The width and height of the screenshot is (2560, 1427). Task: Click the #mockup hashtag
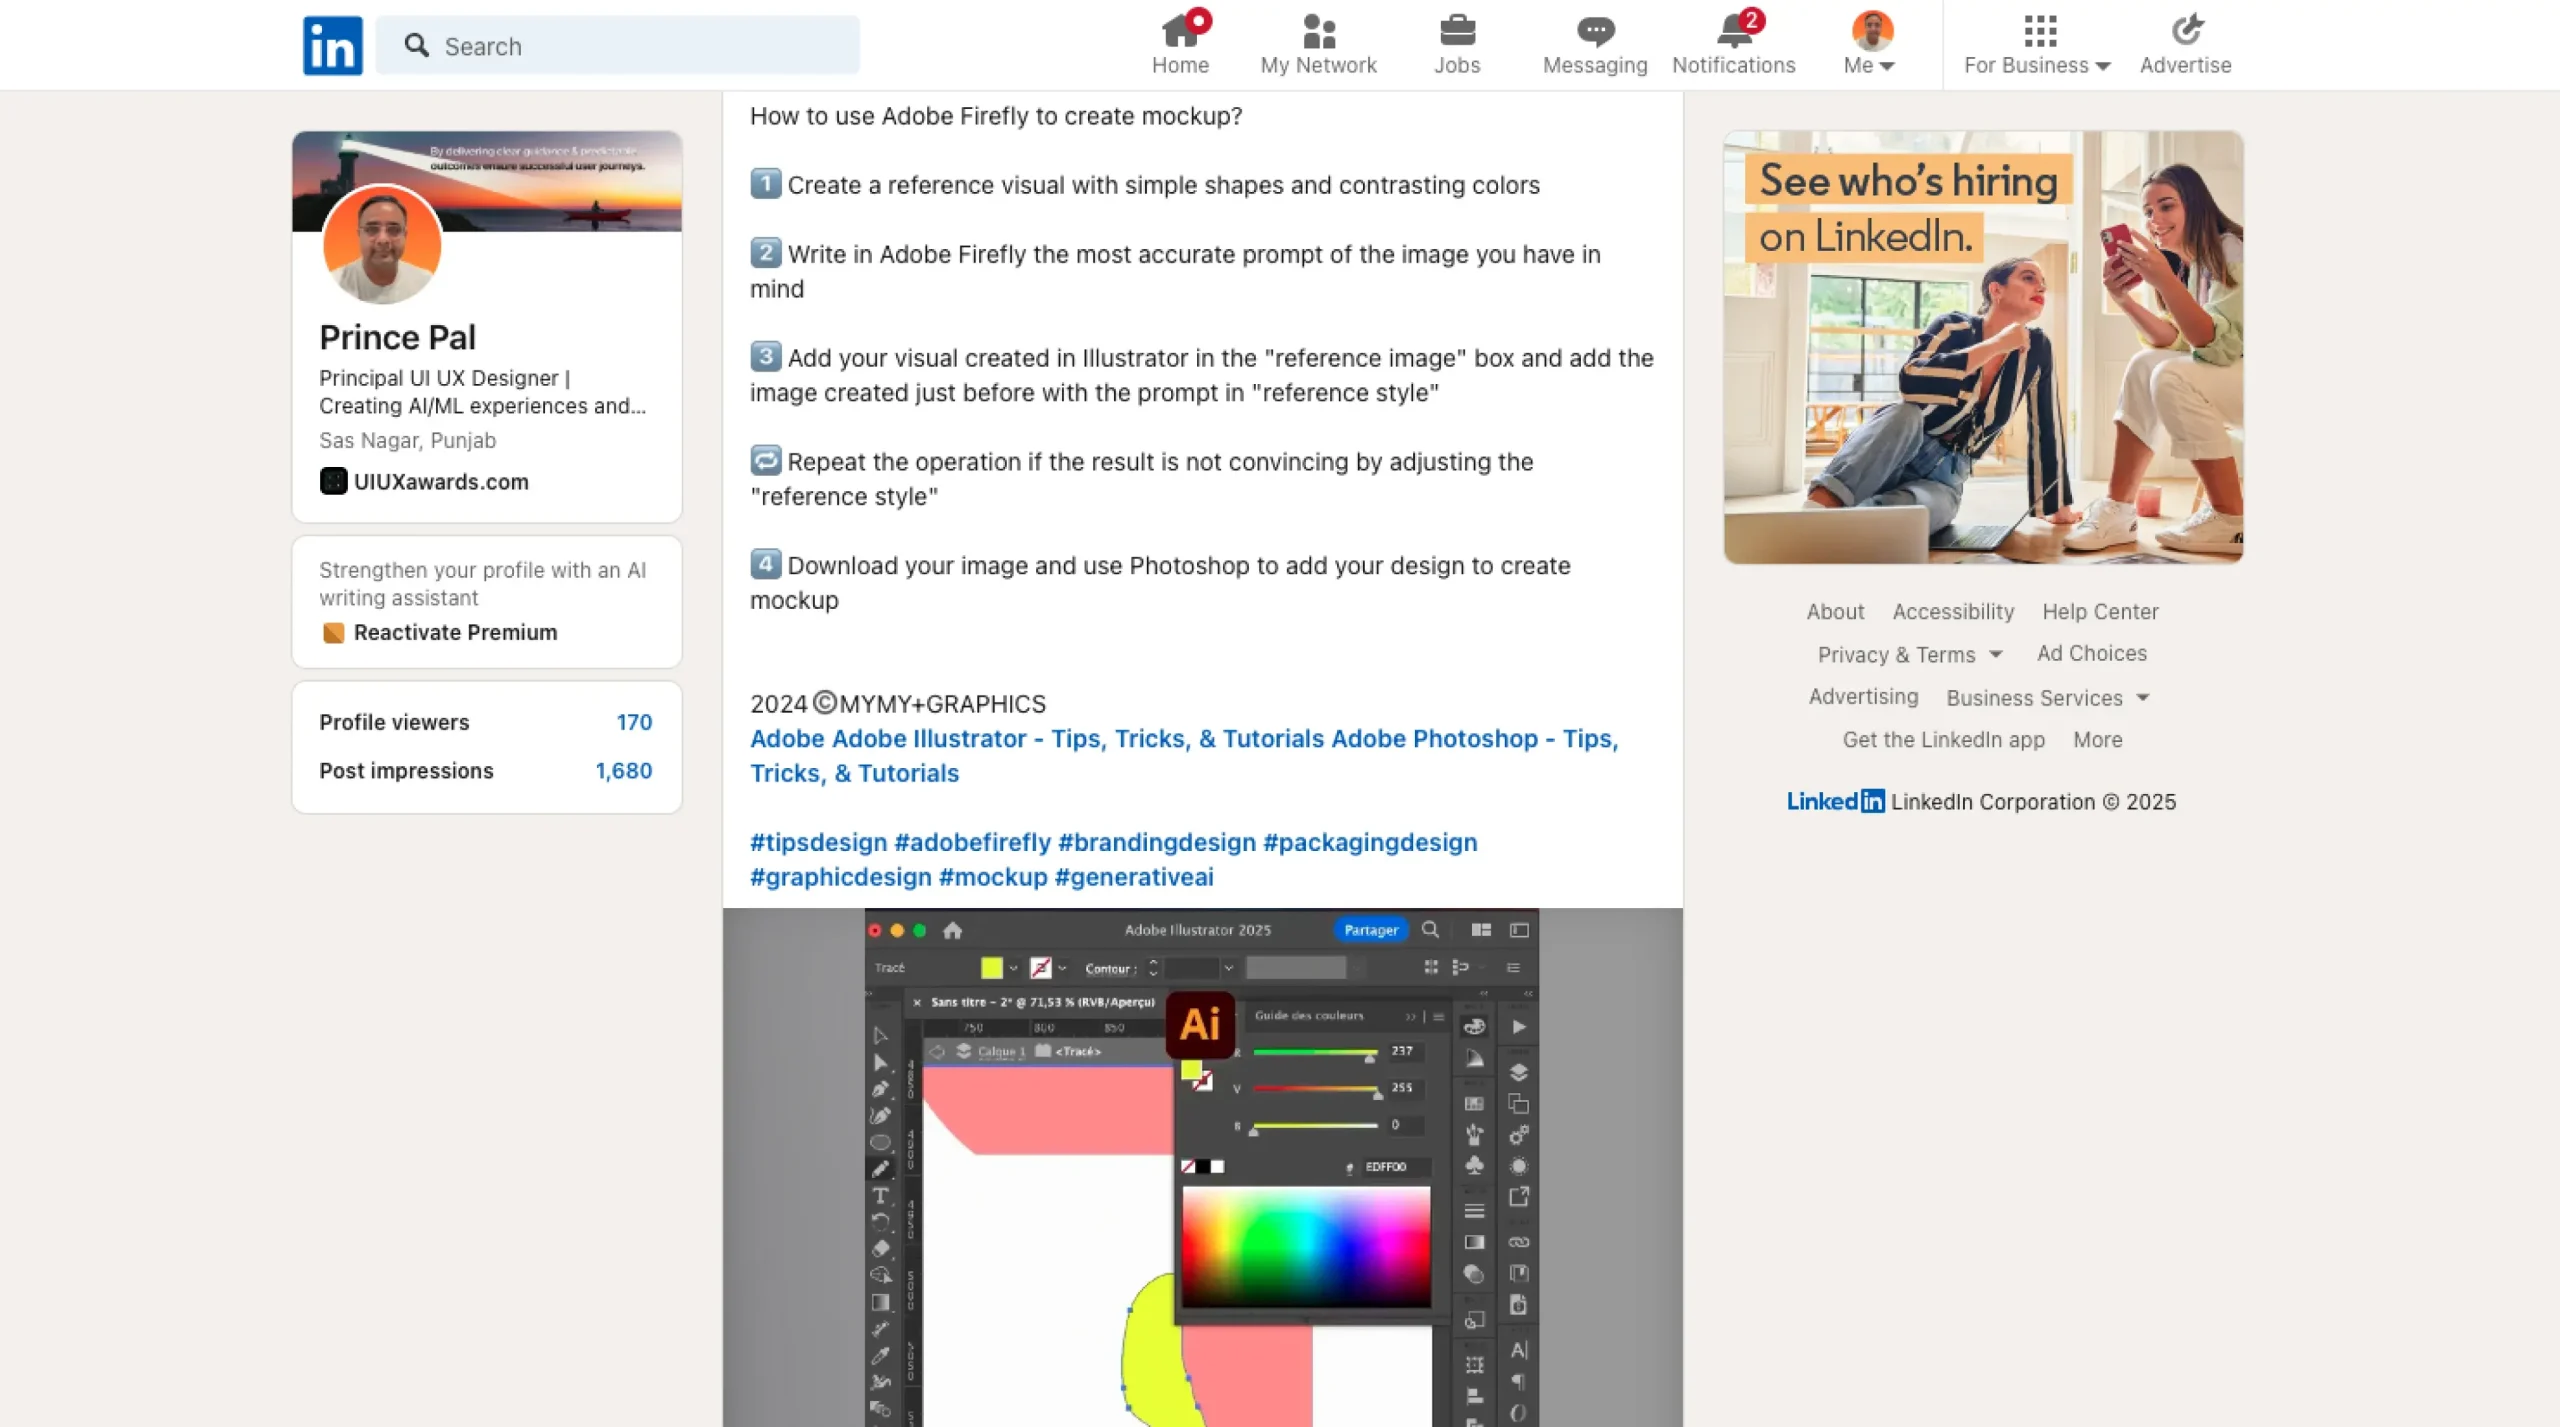[x=993, y=876]
